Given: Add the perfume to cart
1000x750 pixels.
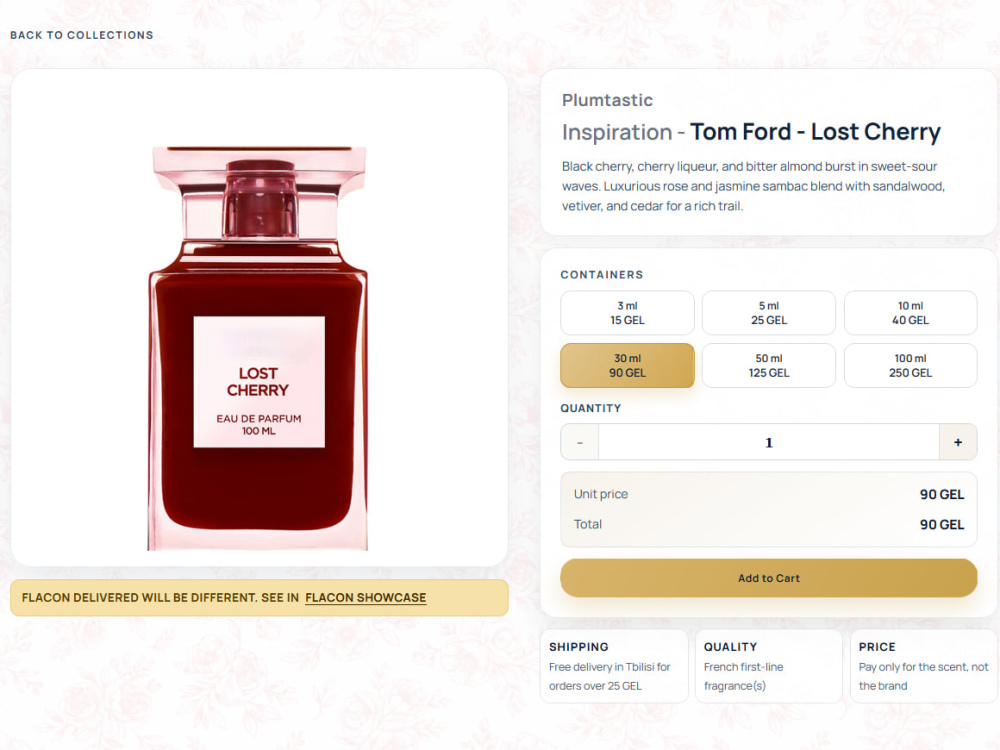Looking at the screenshot, I should pos(768,578).
